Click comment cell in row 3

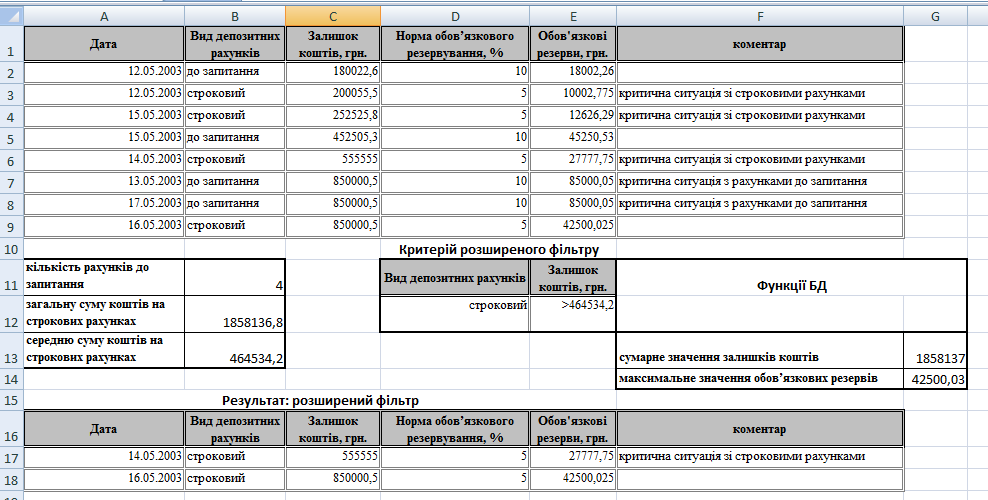coord(760,94)
